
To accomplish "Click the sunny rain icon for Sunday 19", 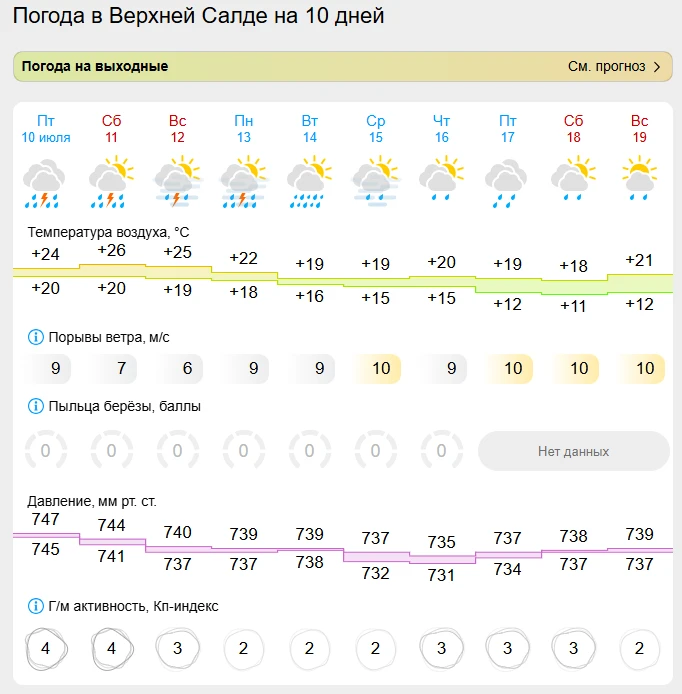I will [640, 178].
